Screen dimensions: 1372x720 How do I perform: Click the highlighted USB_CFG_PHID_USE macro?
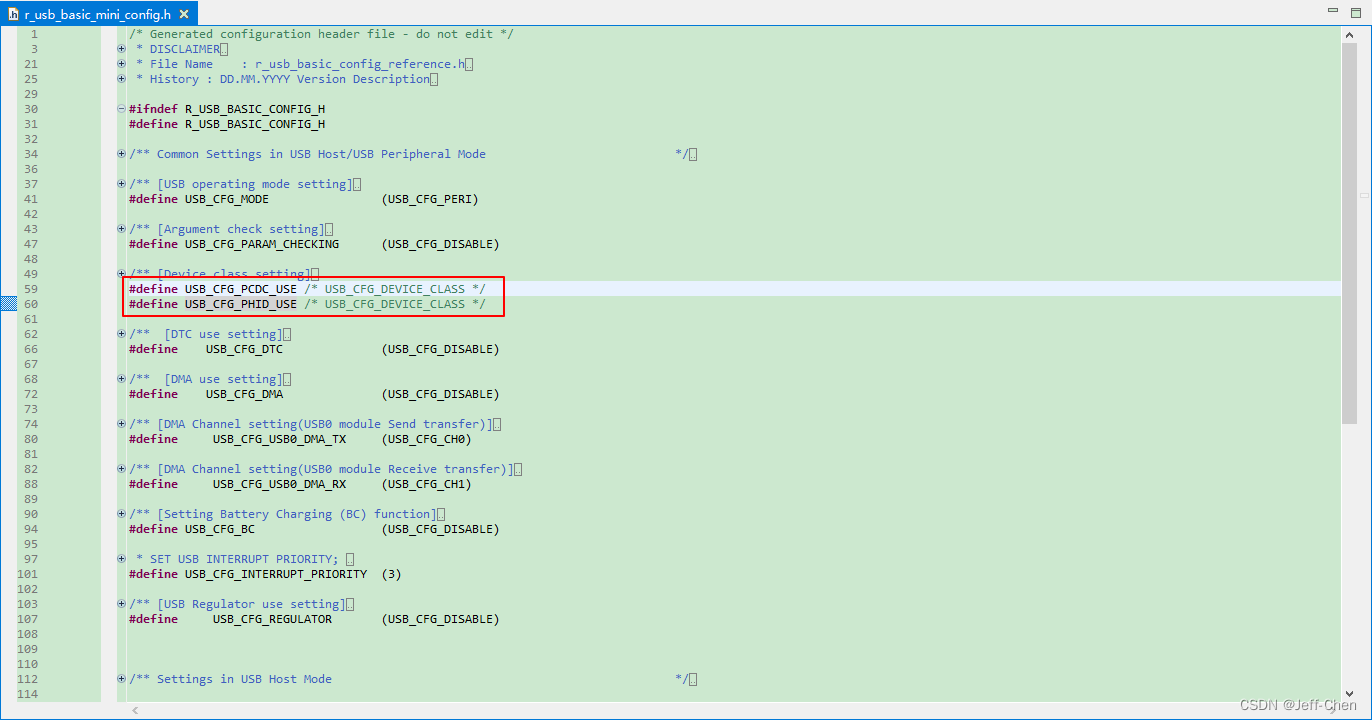click(241, 304)
